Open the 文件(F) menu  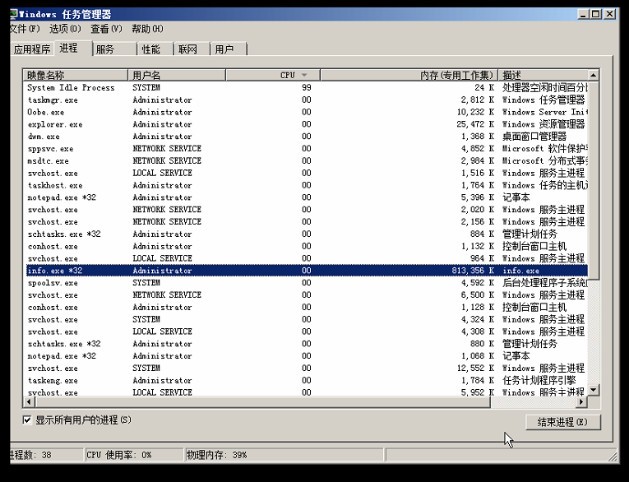25,29
